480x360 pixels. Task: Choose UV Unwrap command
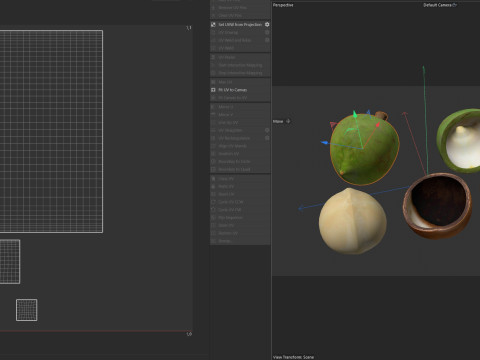(228, 33)
